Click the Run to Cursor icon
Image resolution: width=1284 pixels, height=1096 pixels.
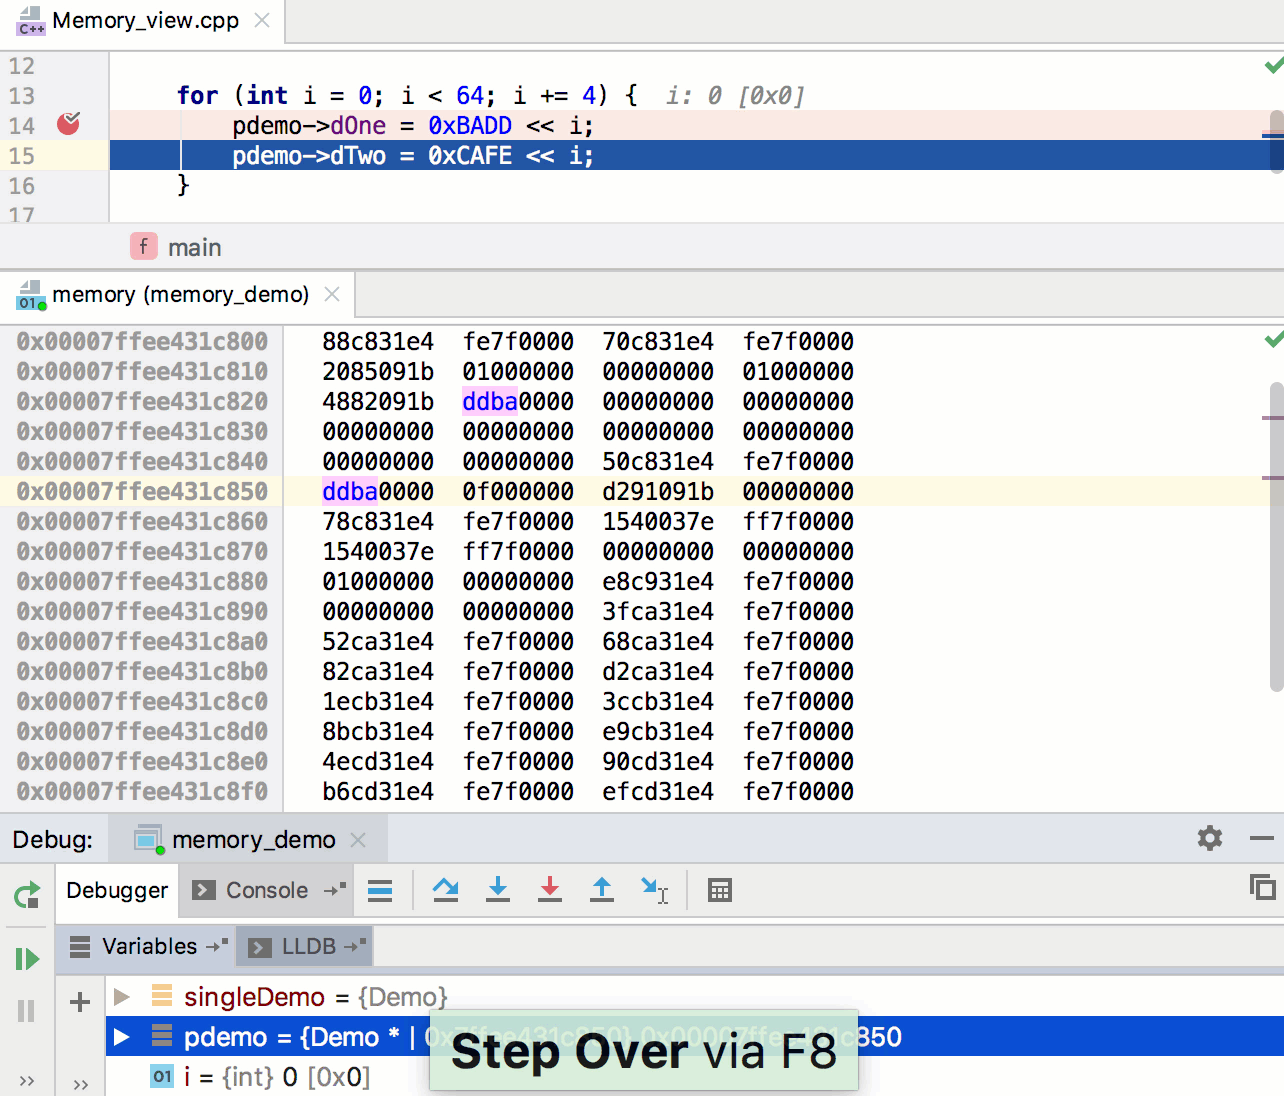click(x=654, y=890)
